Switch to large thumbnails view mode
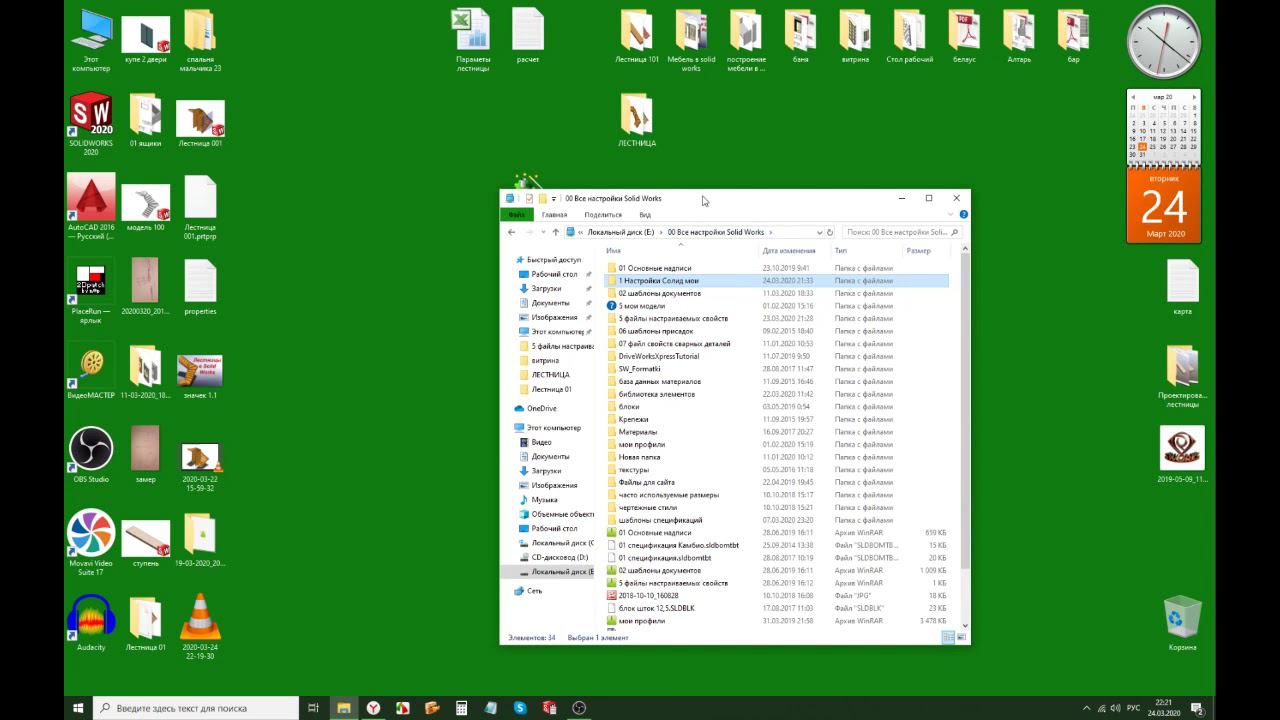Image resolution: width=1280 pixels, height=720 pixels. click(x=961, y=637)
